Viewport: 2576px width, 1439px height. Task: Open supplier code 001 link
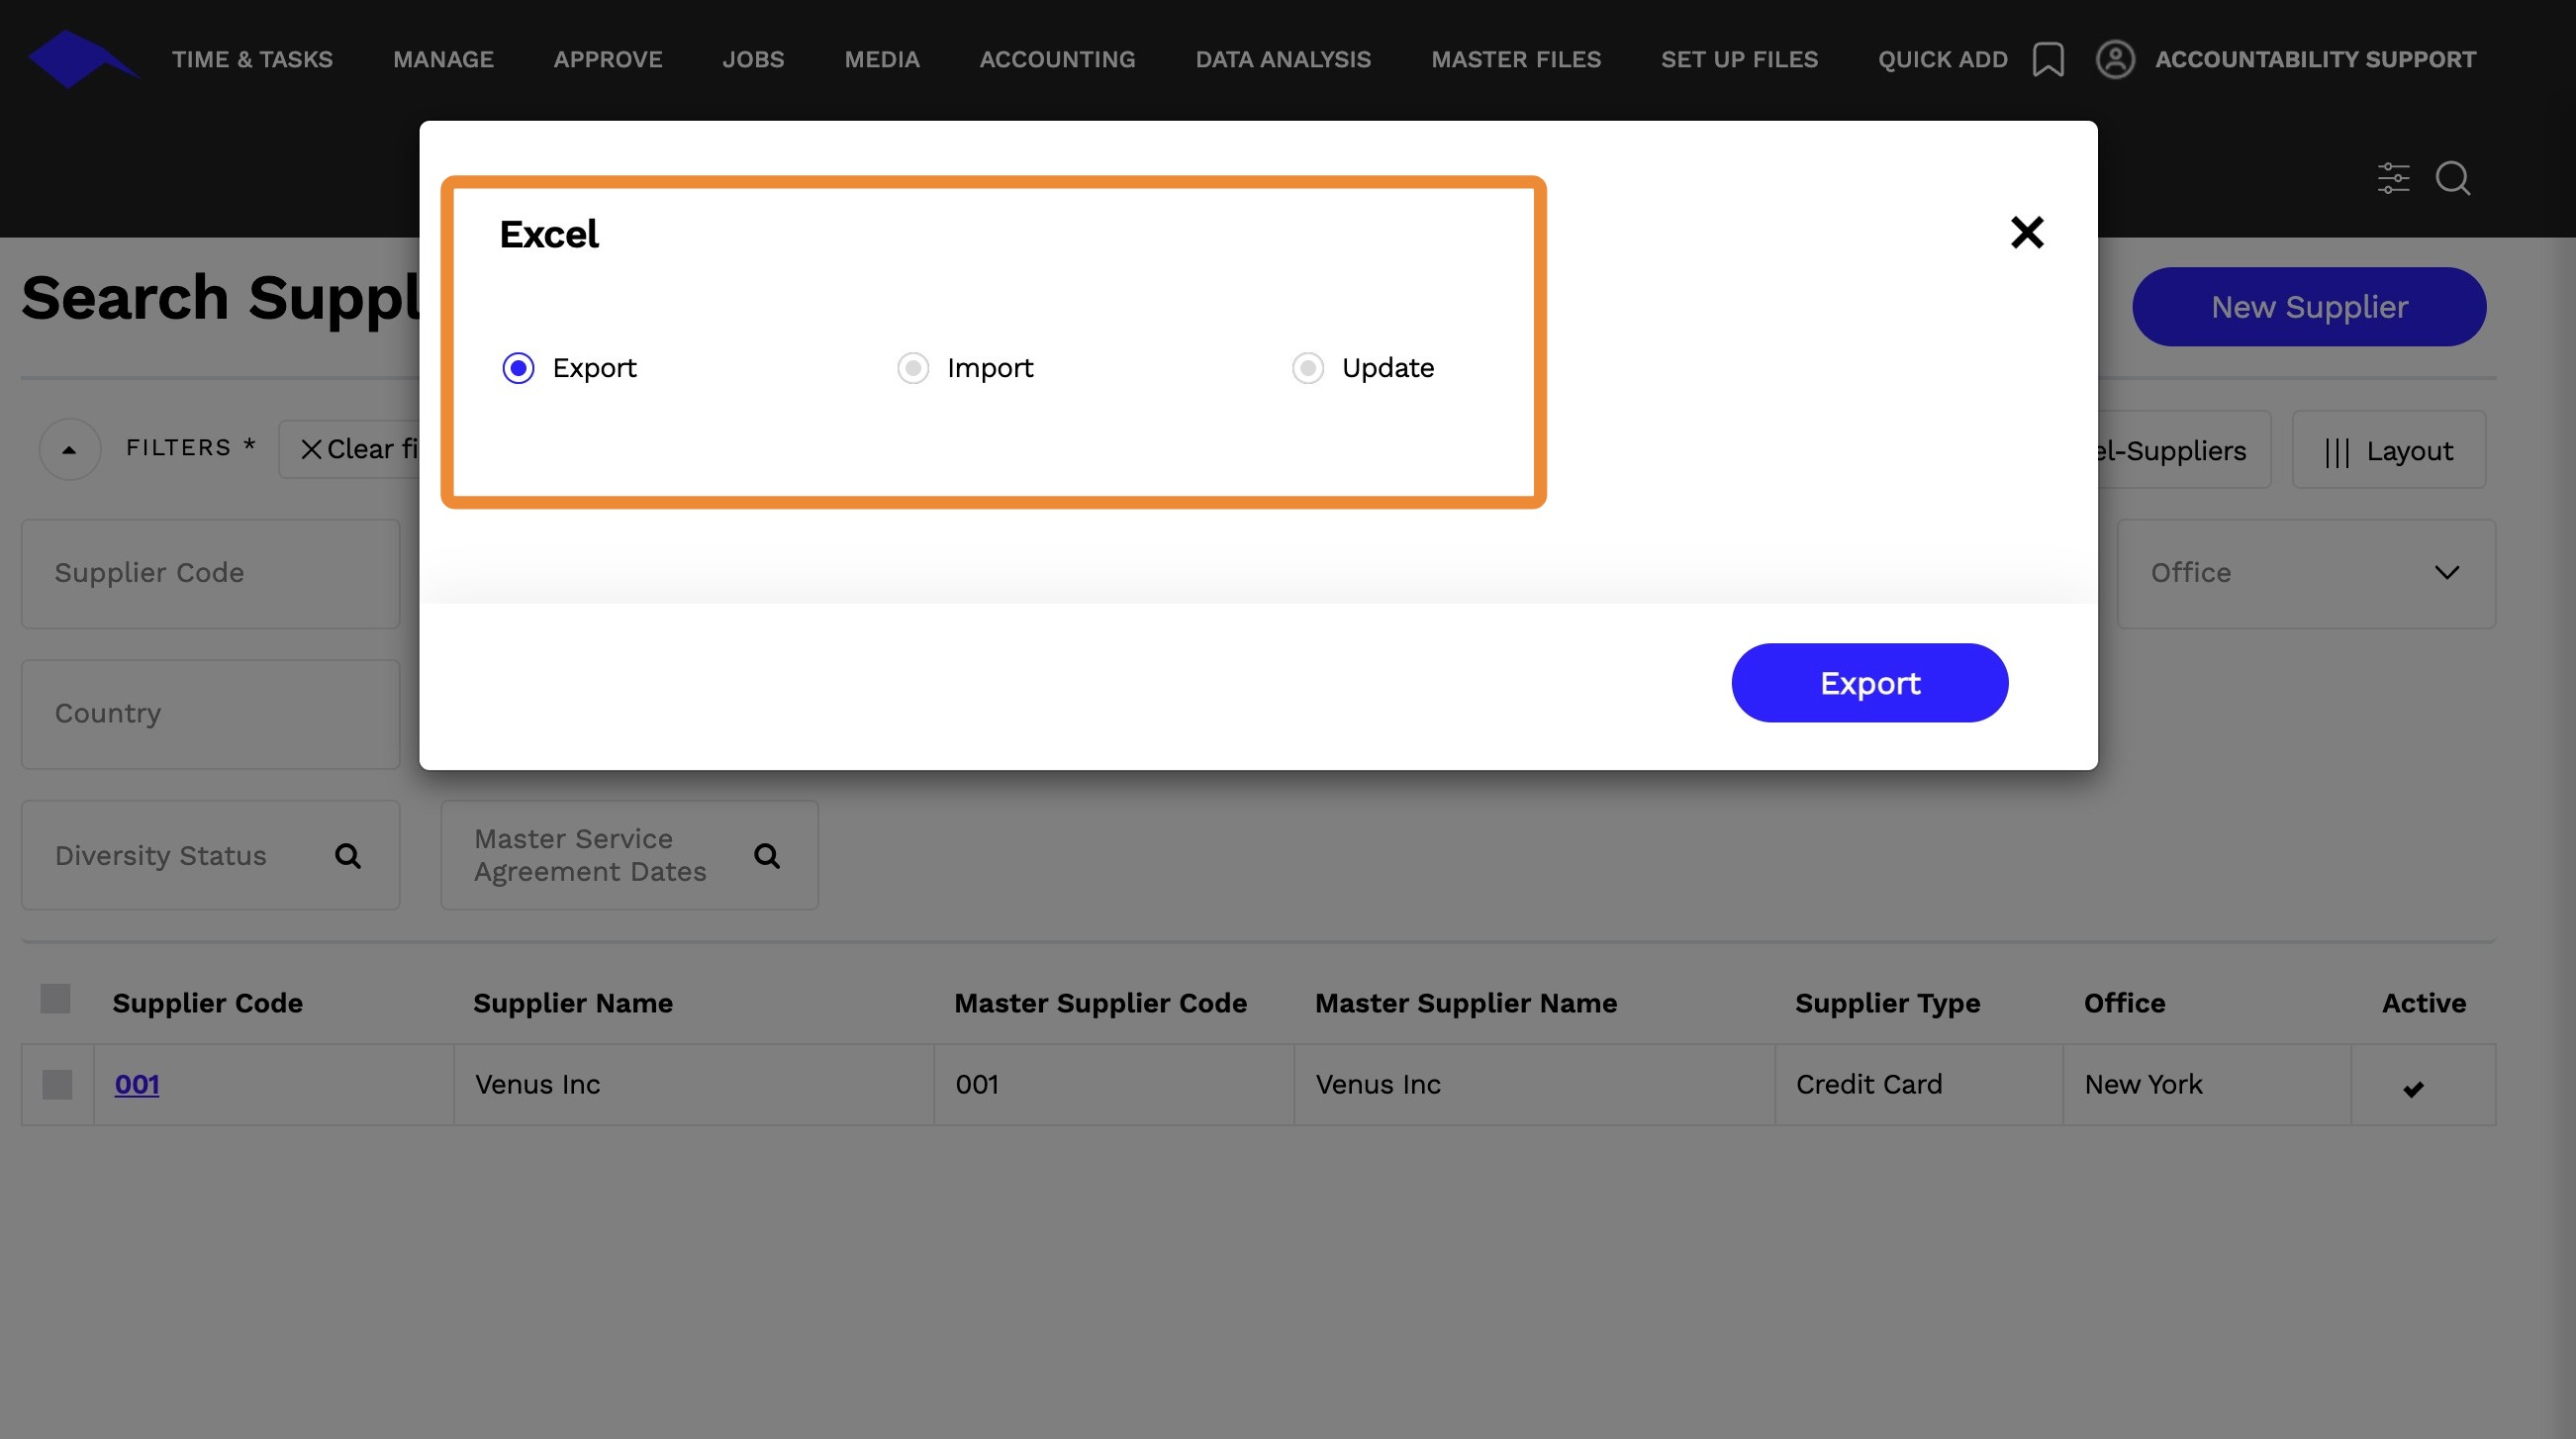point(137,1084)
